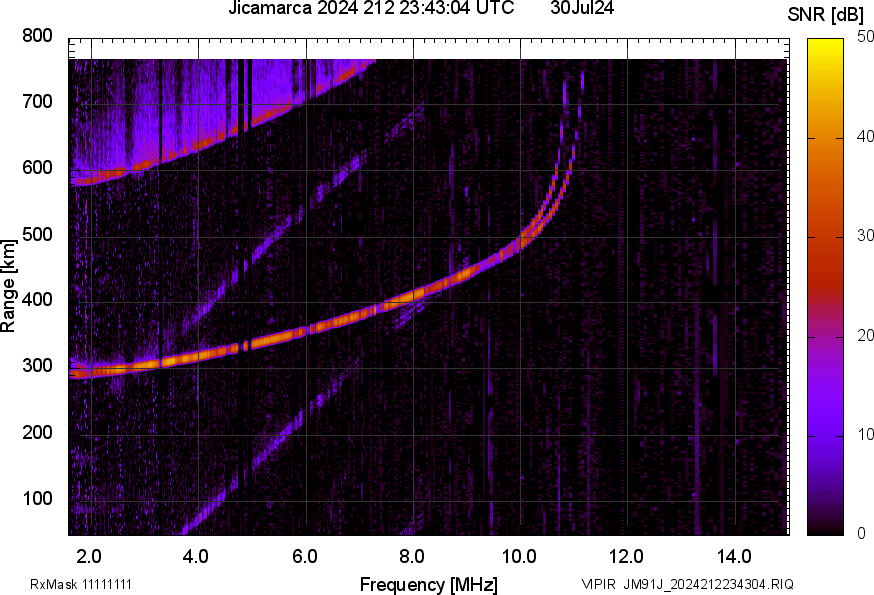Click the colorbar tick label '0'
This screenshot has height=595, width=874.
tap(862, 533)
